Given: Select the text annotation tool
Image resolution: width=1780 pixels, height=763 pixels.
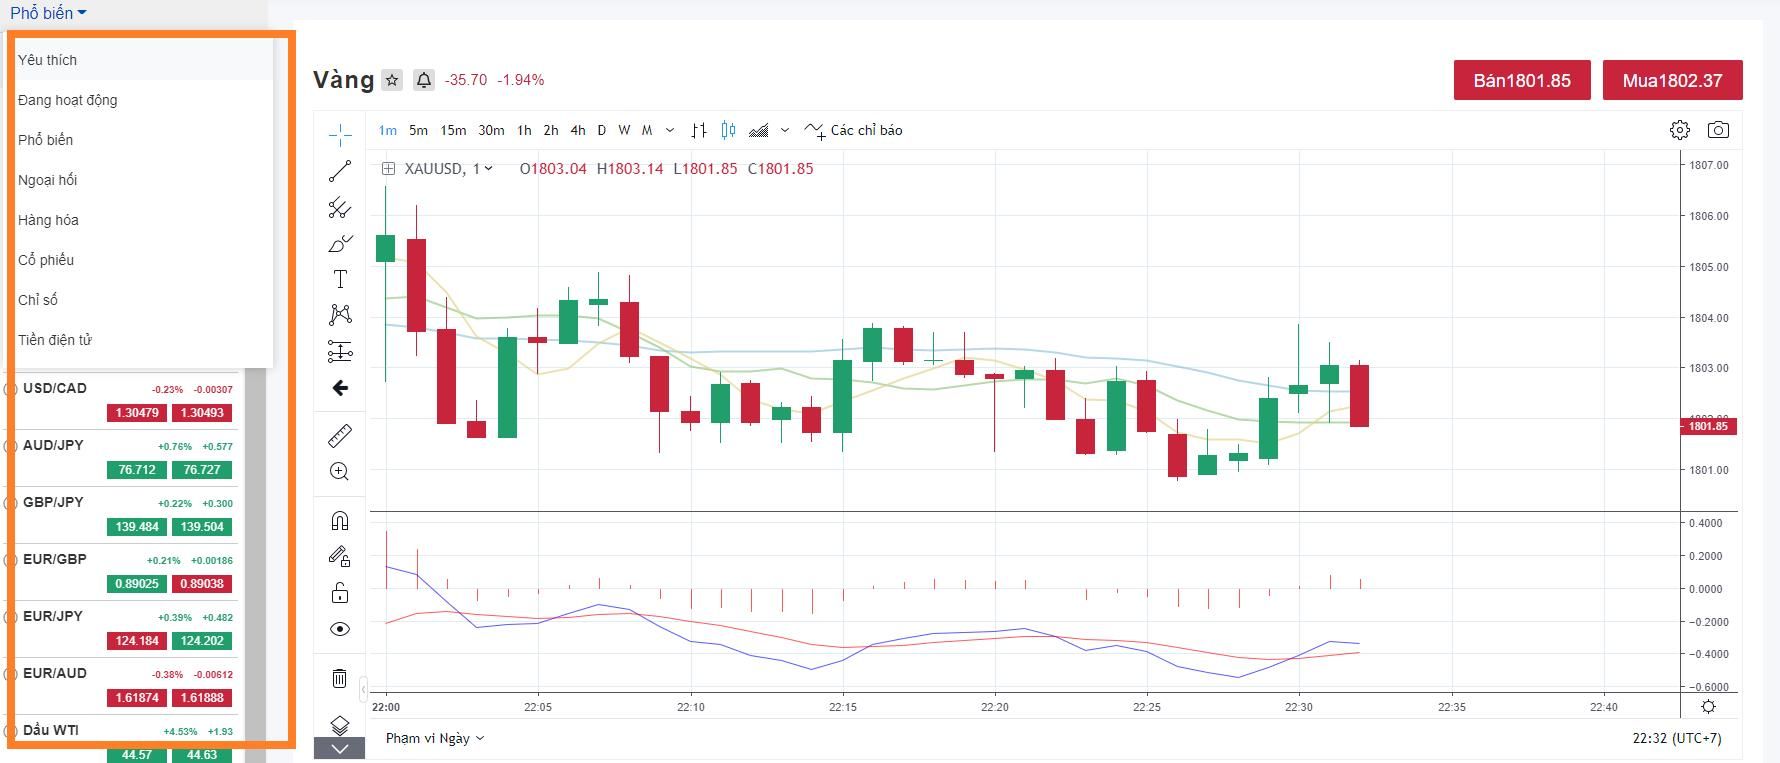Looking at the screenshot, I should 340,279.
